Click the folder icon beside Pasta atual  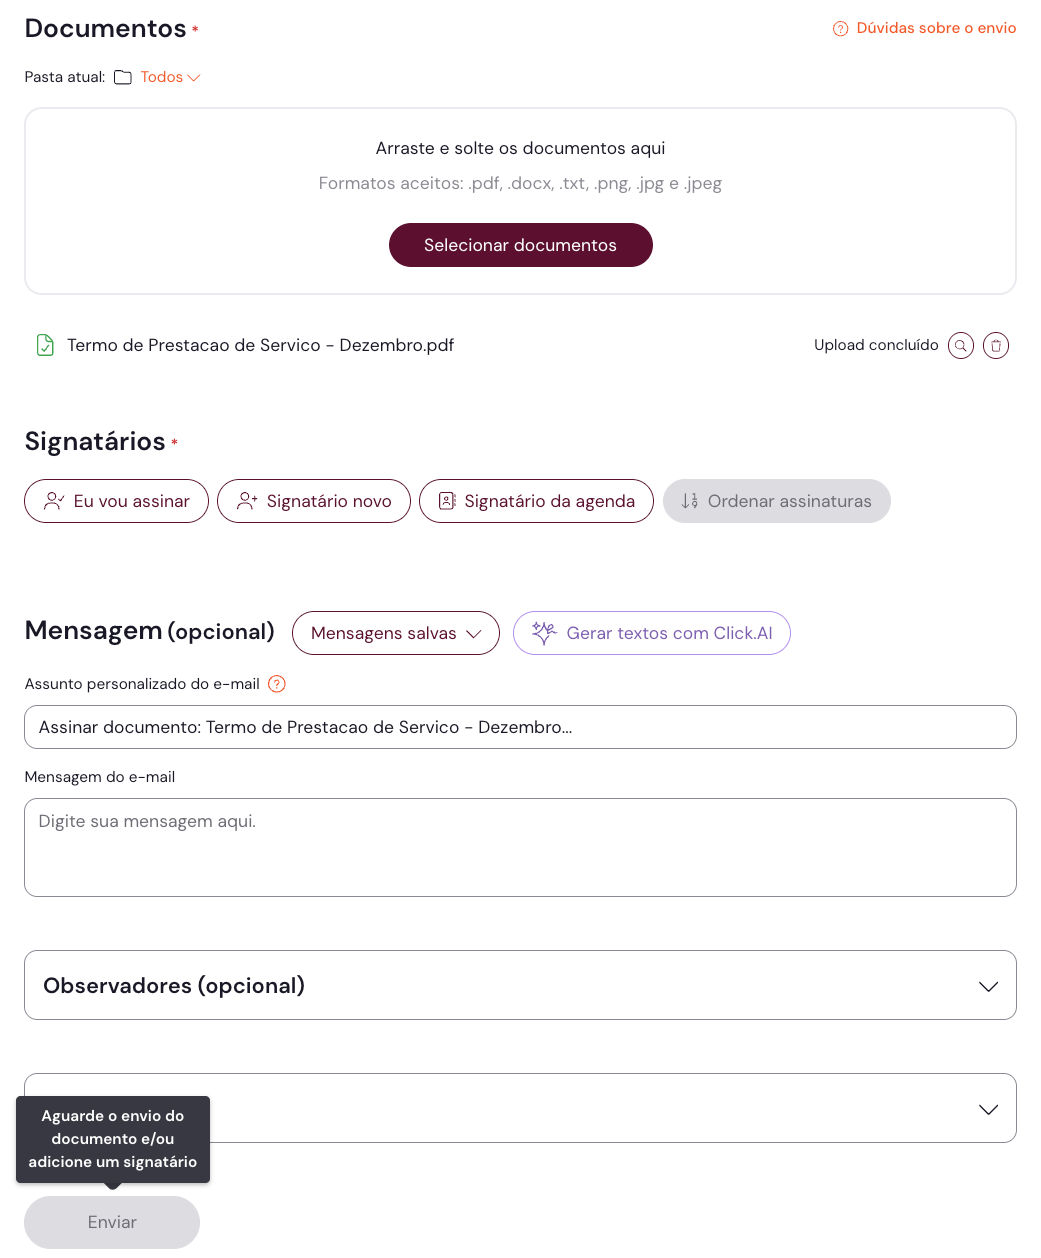point(123,78)
